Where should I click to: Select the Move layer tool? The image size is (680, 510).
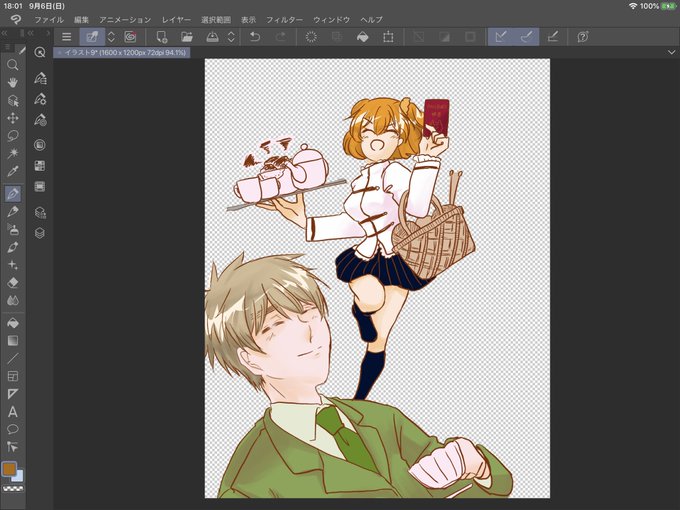pos(13,118)
